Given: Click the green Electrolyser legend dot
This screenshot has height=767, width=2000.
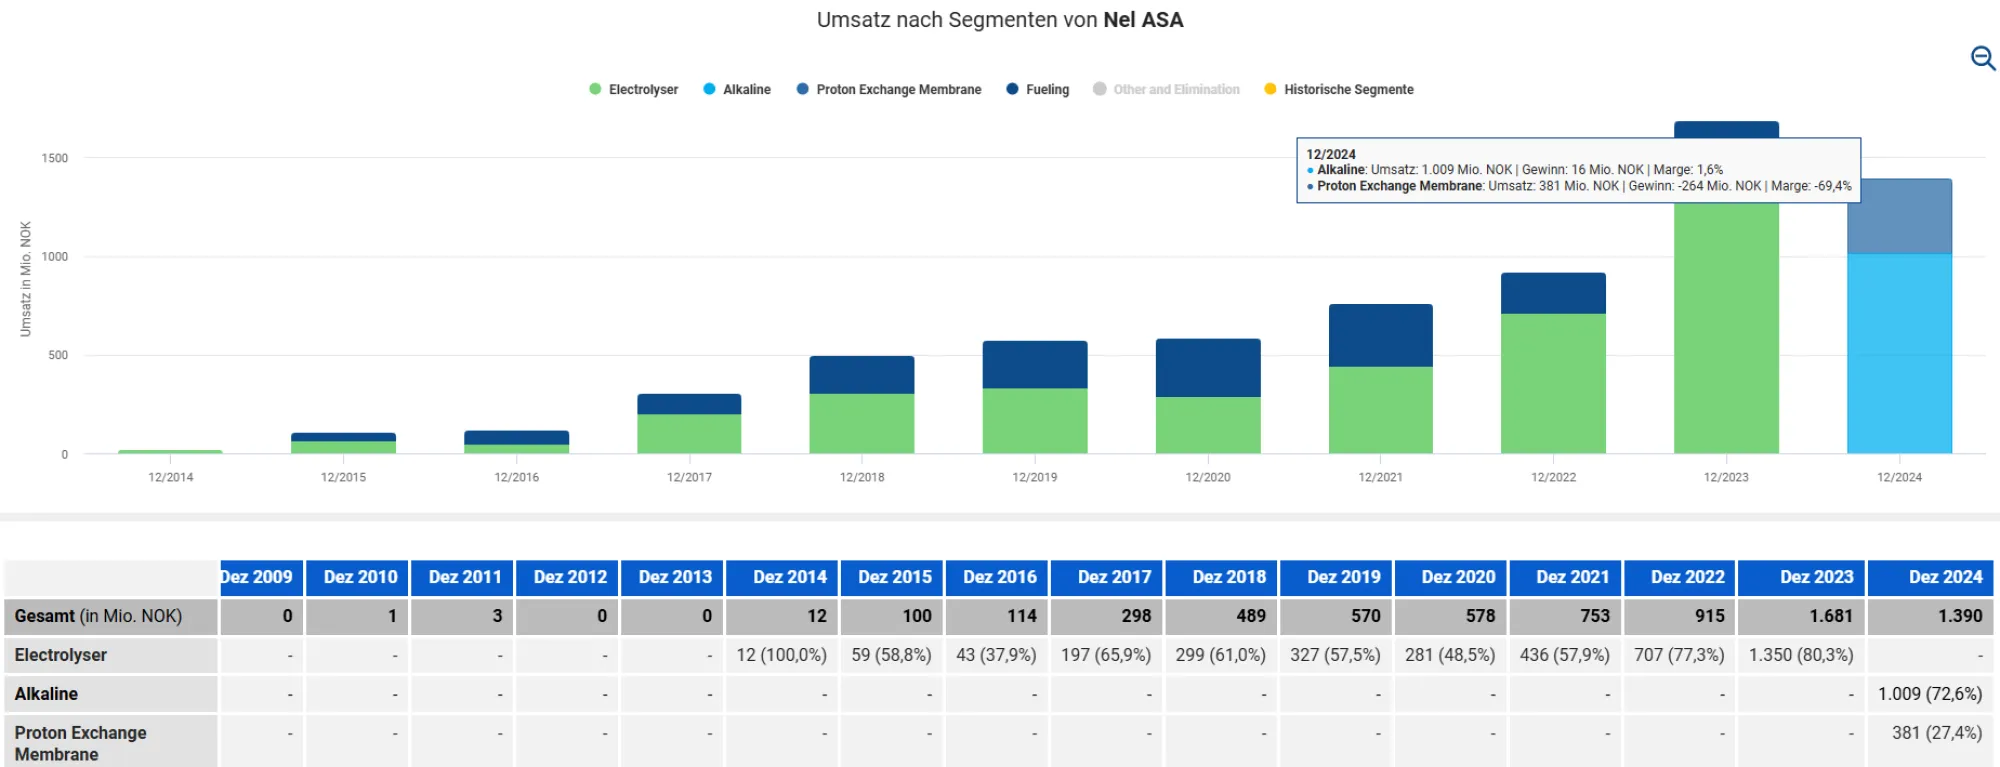Looking at the screenshot, I should [x=595, y=89].
